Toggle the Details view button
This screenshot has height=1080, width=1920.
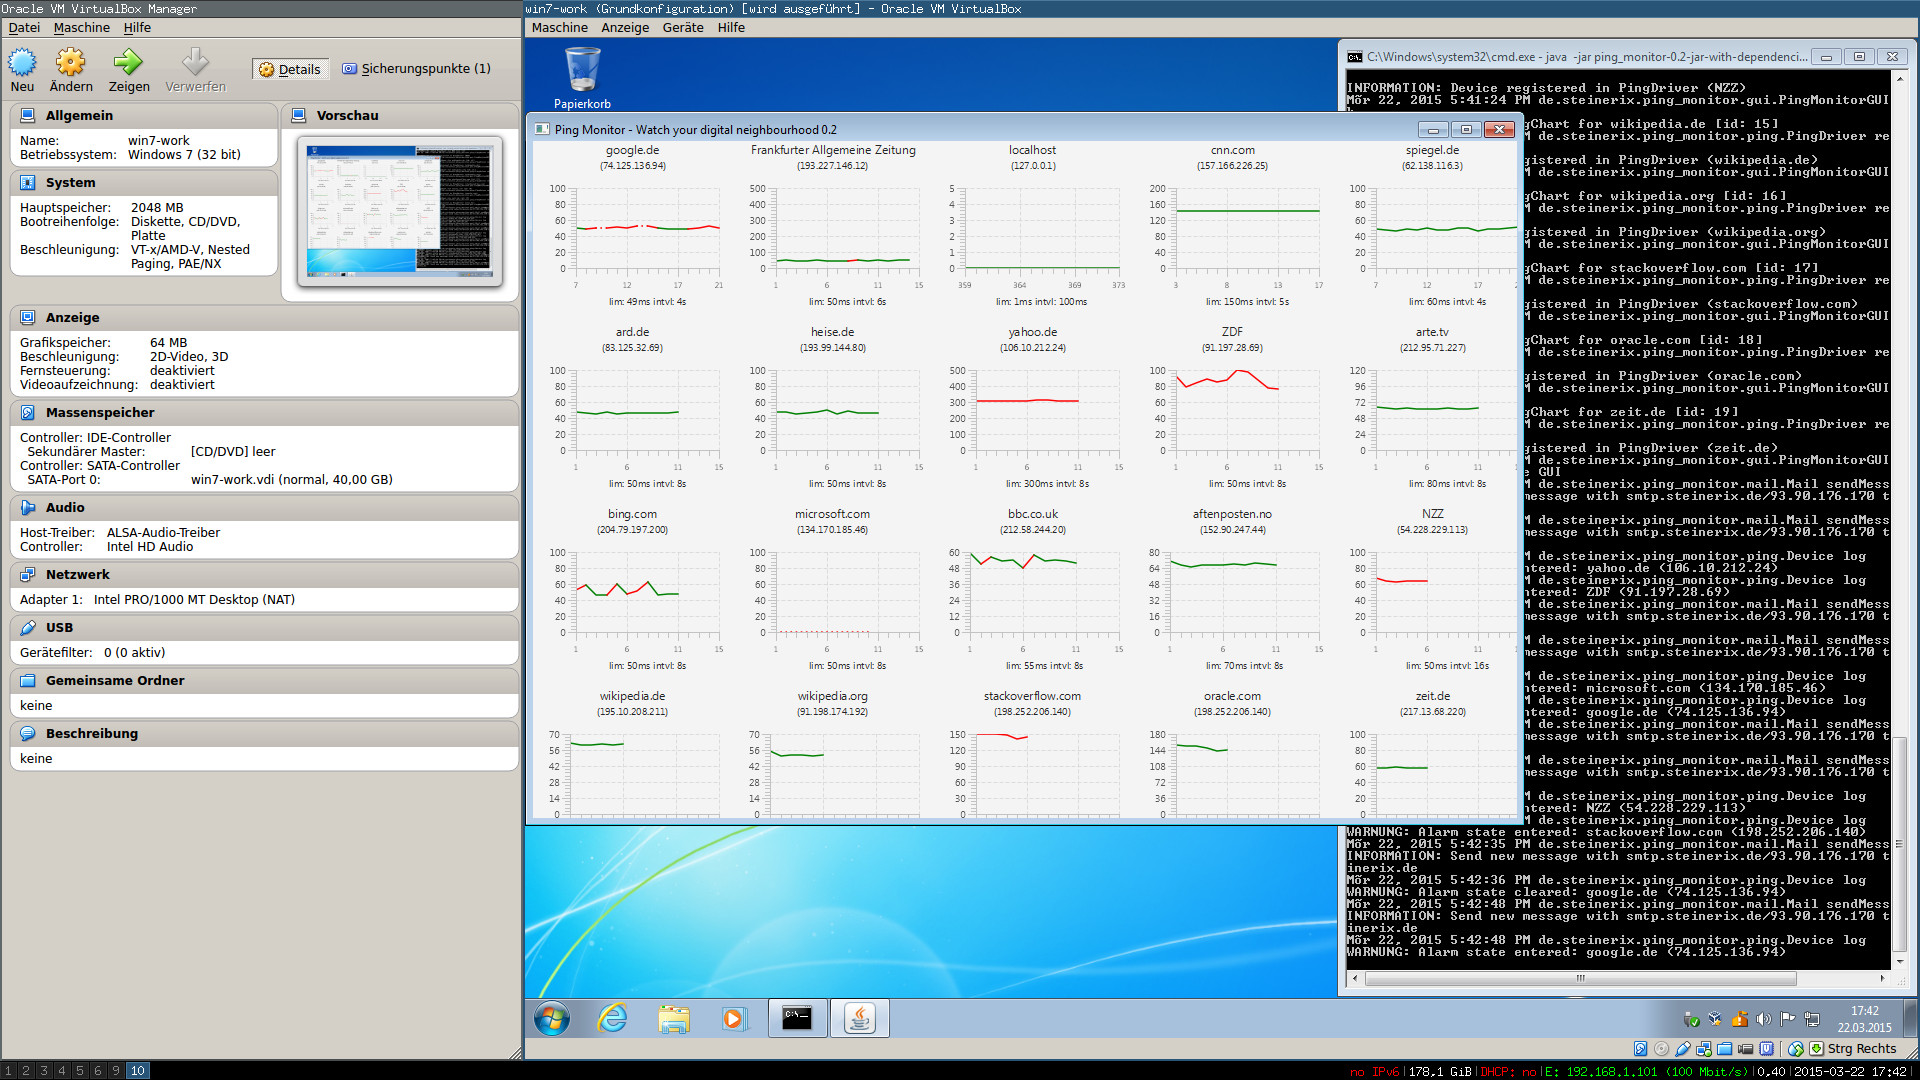tap(290, 69)
